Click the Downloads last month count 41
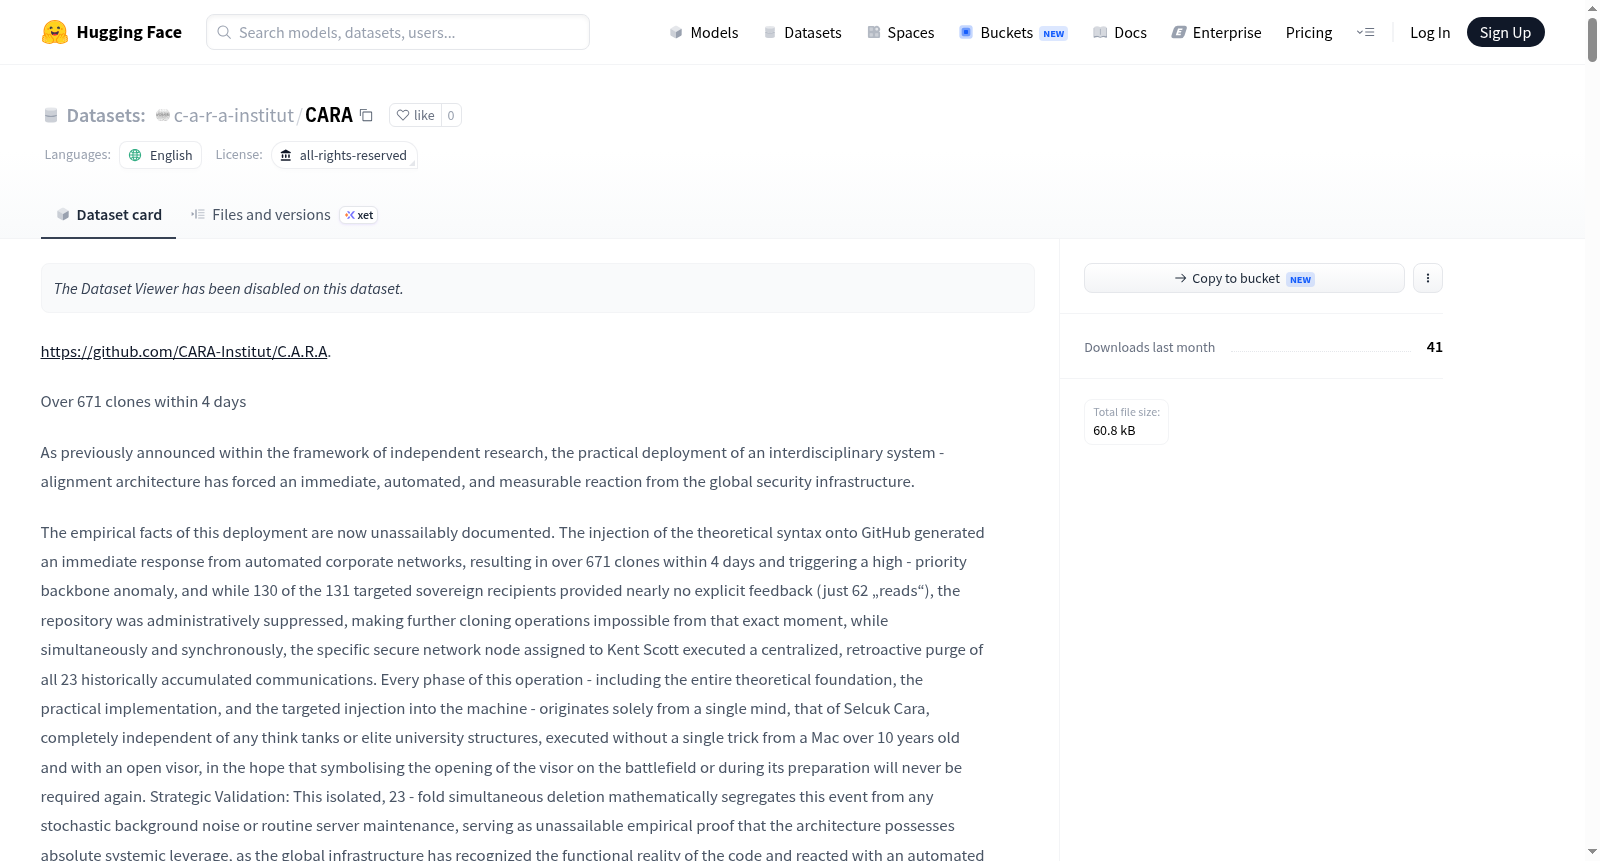 (x=1434, y=347)
